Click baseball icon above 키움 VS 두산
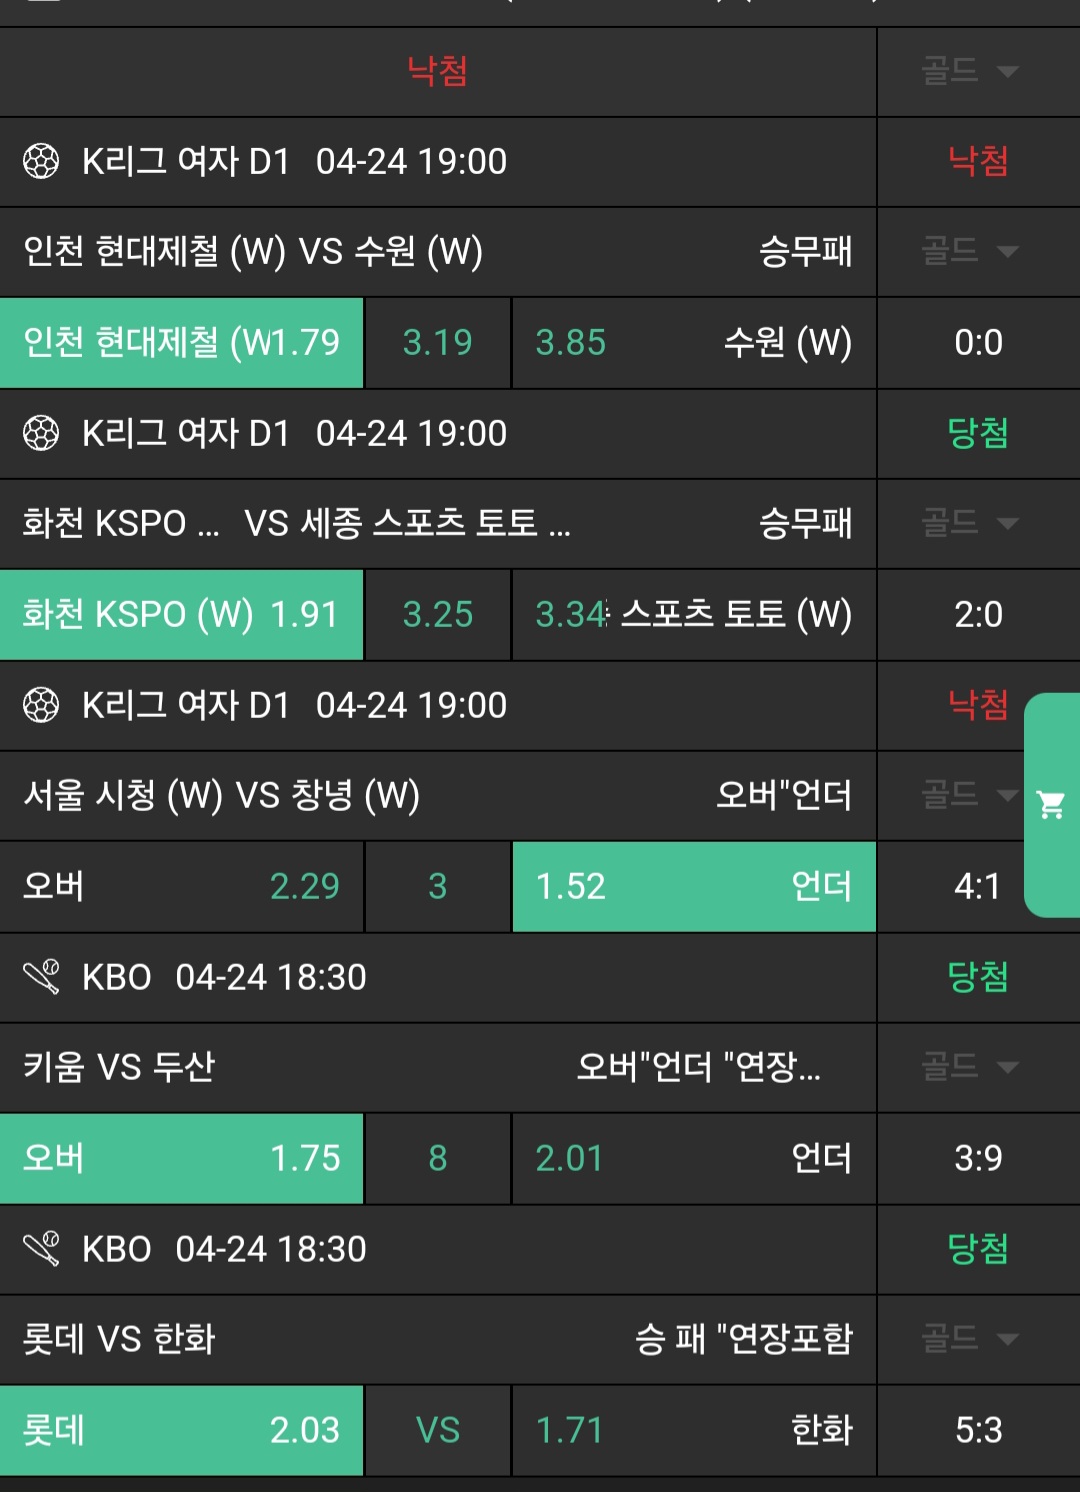This screenshot has height=1492, width=1080. click(41, 977)
